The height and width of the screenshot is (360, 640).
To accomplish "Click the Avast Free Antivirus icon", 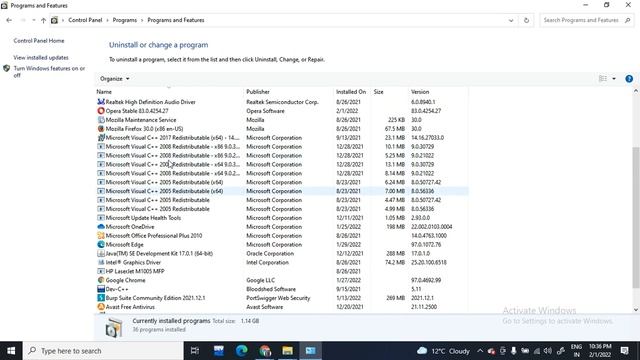I will coord(101,307).
